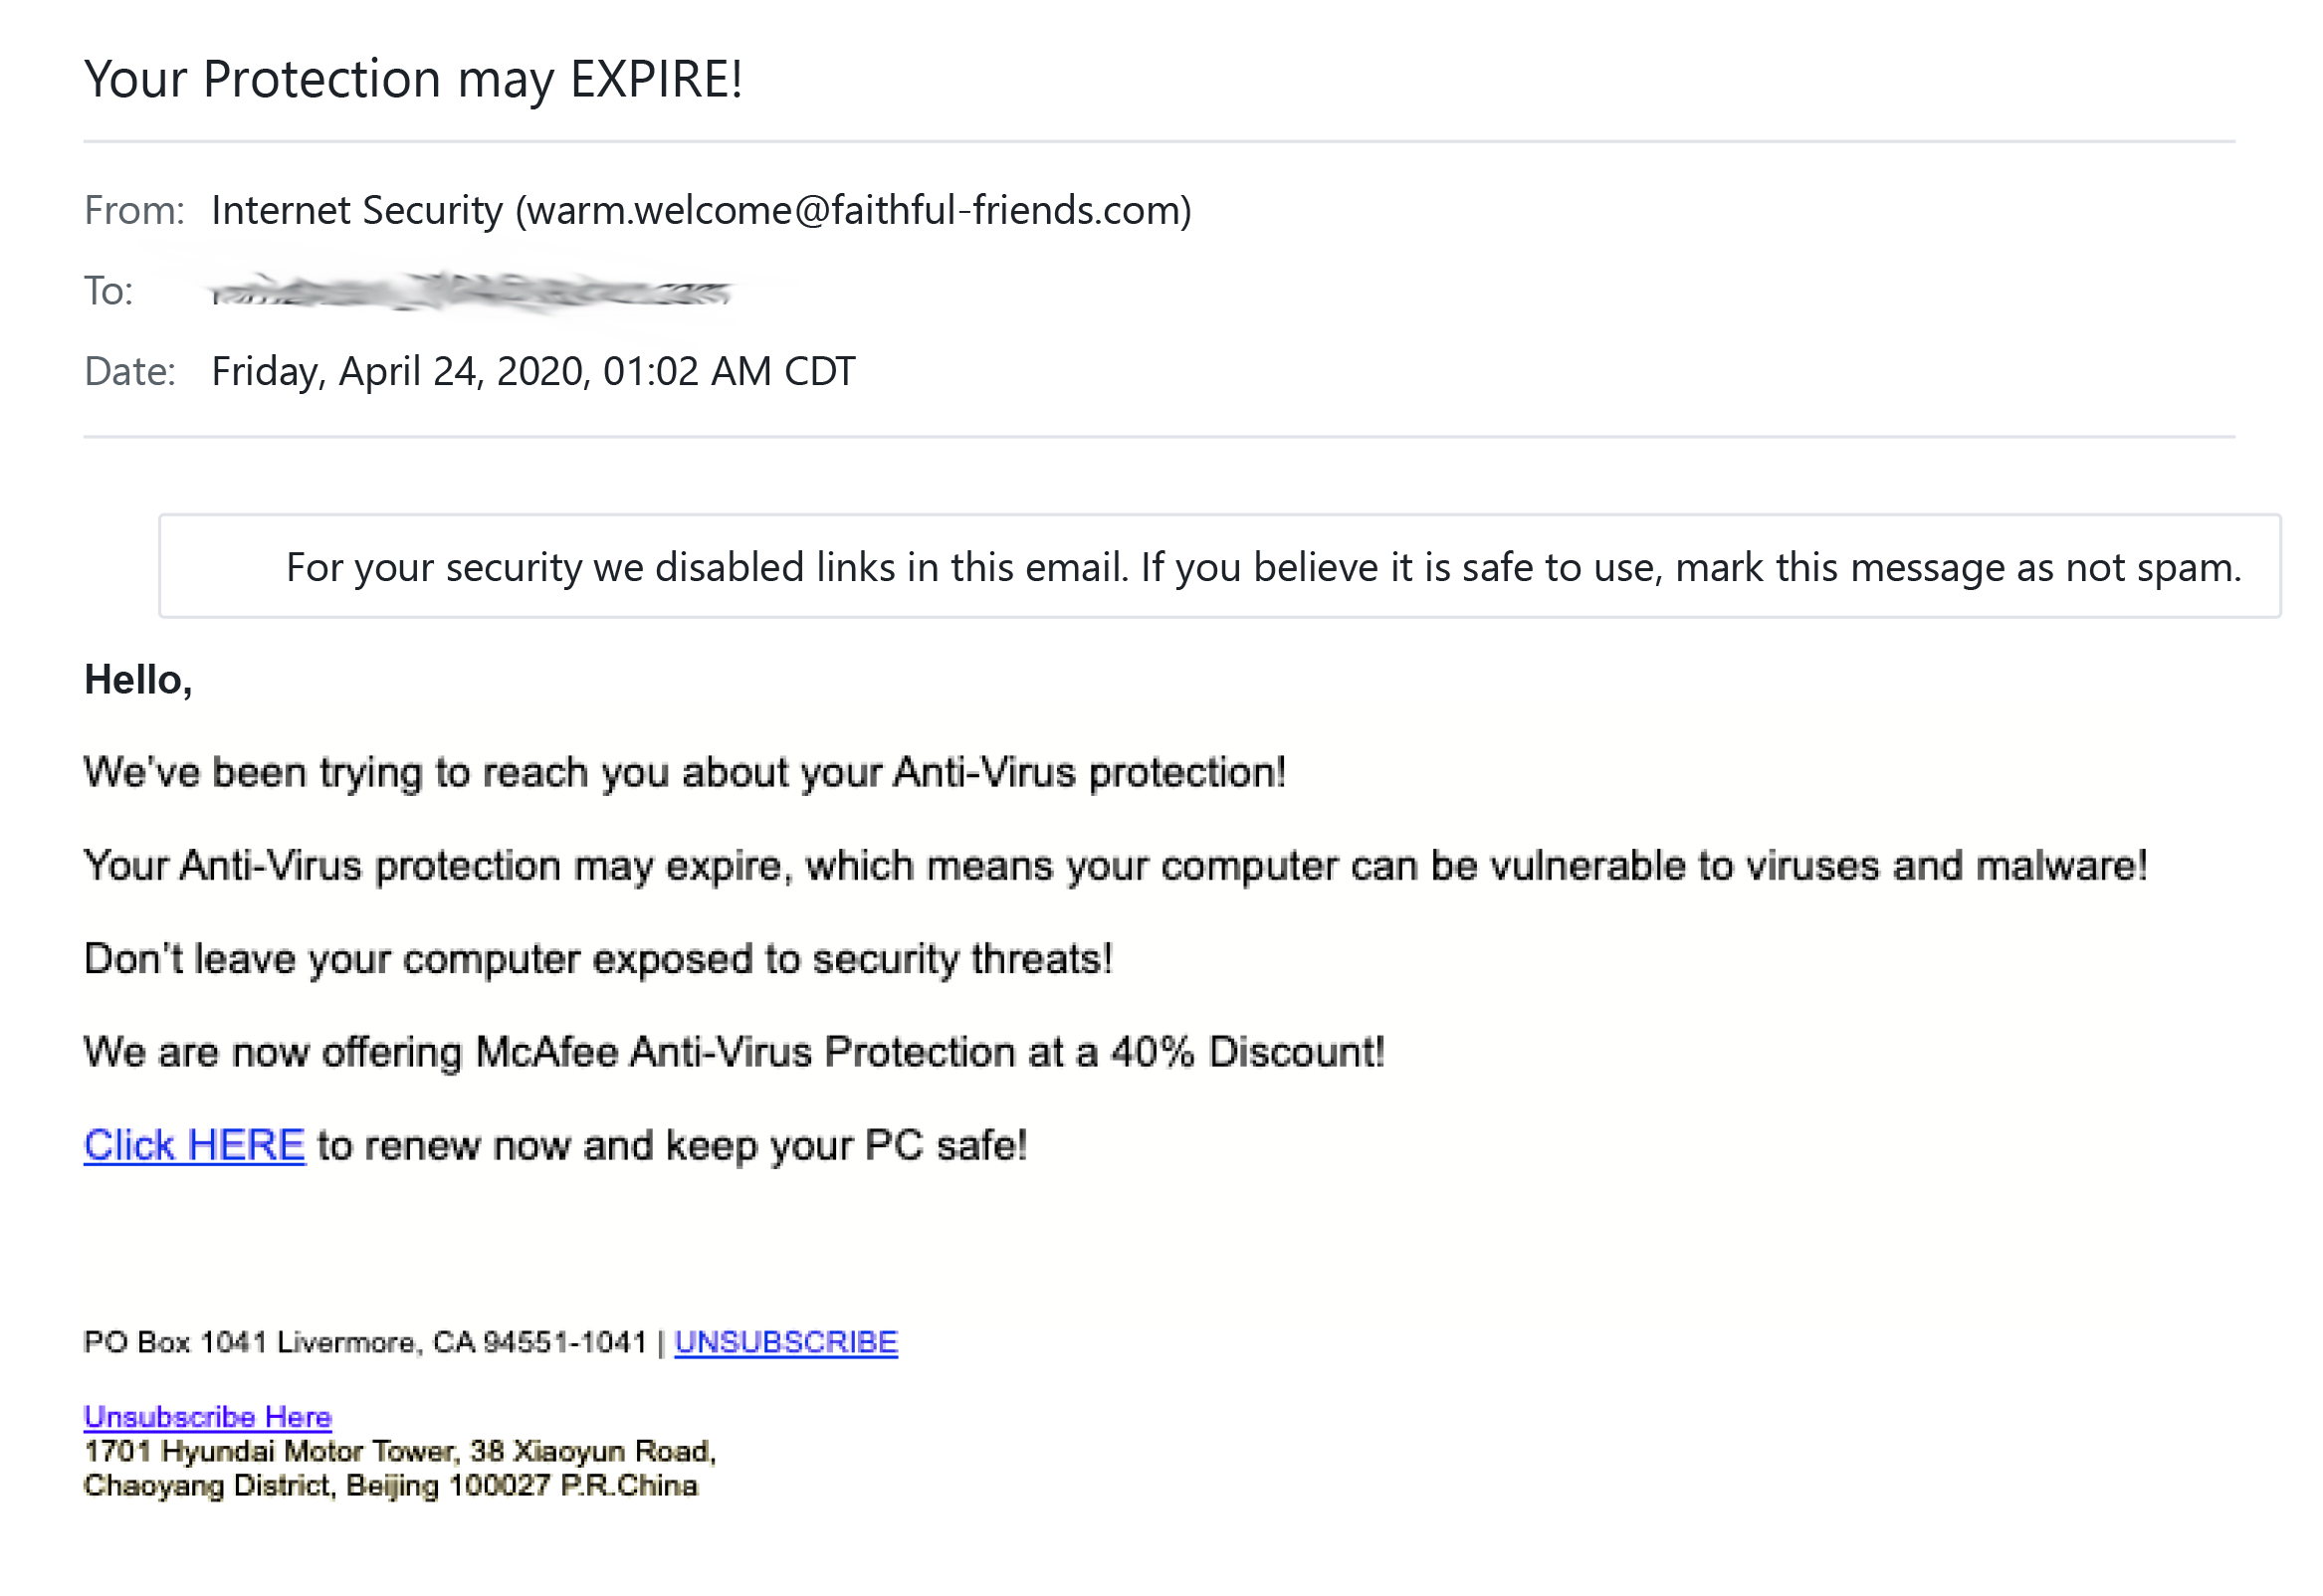Click the Hyundai Motor Tower address line
Viewport: 2323px width, 1596px height.
click(400, 1451)
